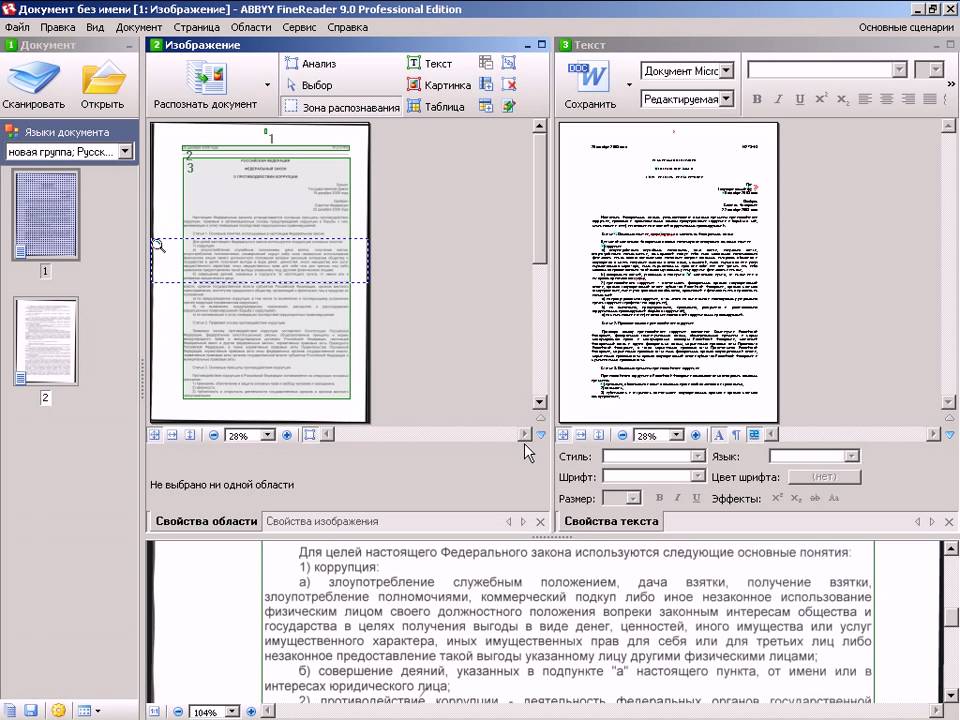Open the Правка menu
Screen dimensions: 960x720
point(58,27)
